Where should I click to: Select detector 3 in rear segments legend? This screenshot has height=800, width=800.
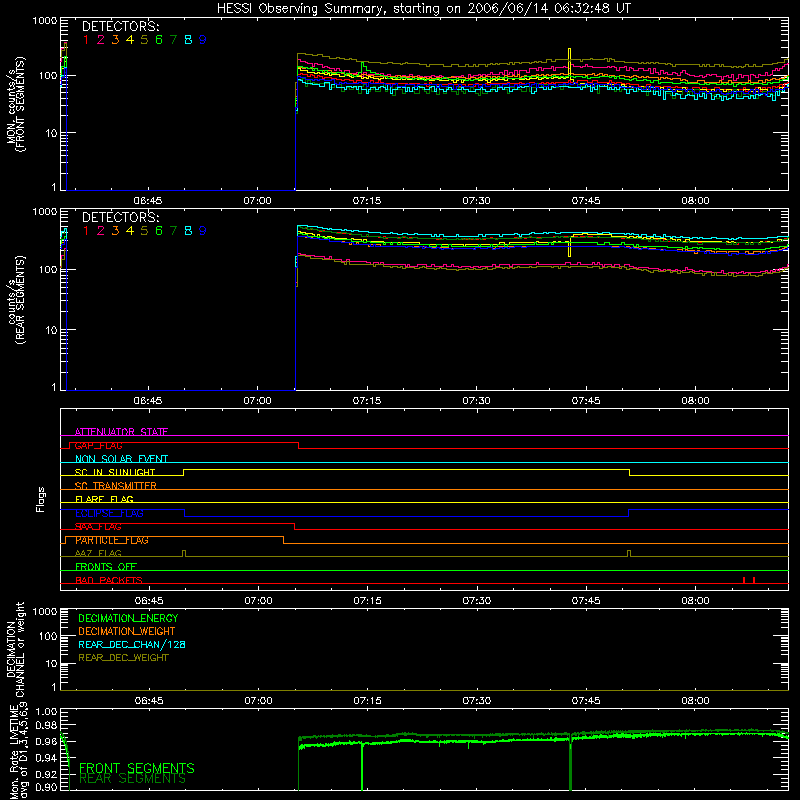click(115, 231)
